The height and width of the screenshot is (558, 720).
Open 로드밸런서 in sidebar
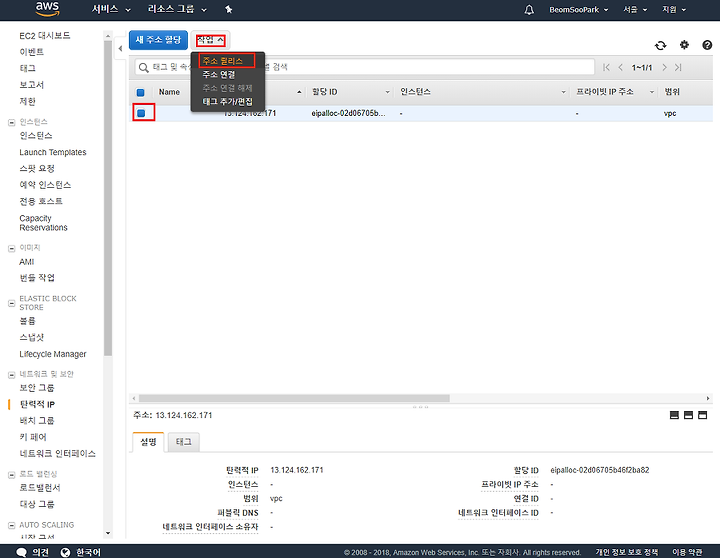[x=39, y=488]
